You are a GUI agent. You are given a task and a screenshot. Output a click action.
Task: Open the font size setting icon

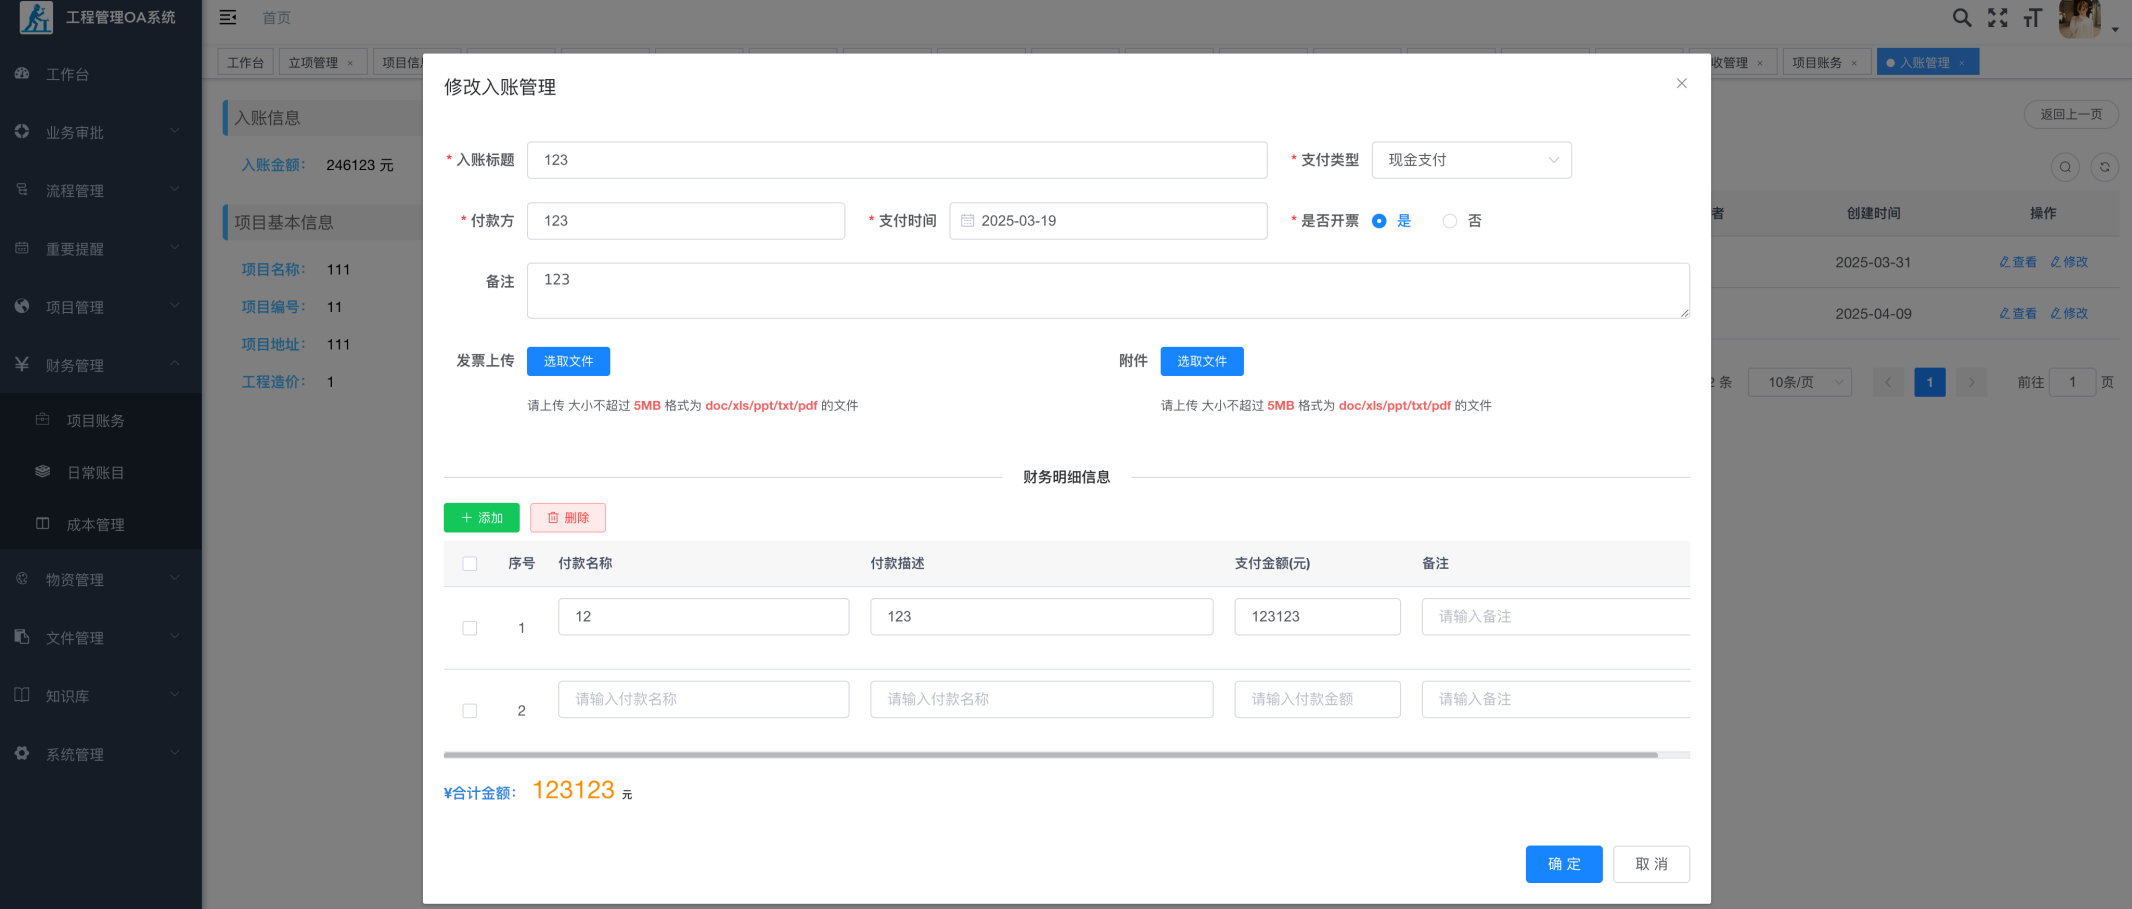pos(2032,18)
